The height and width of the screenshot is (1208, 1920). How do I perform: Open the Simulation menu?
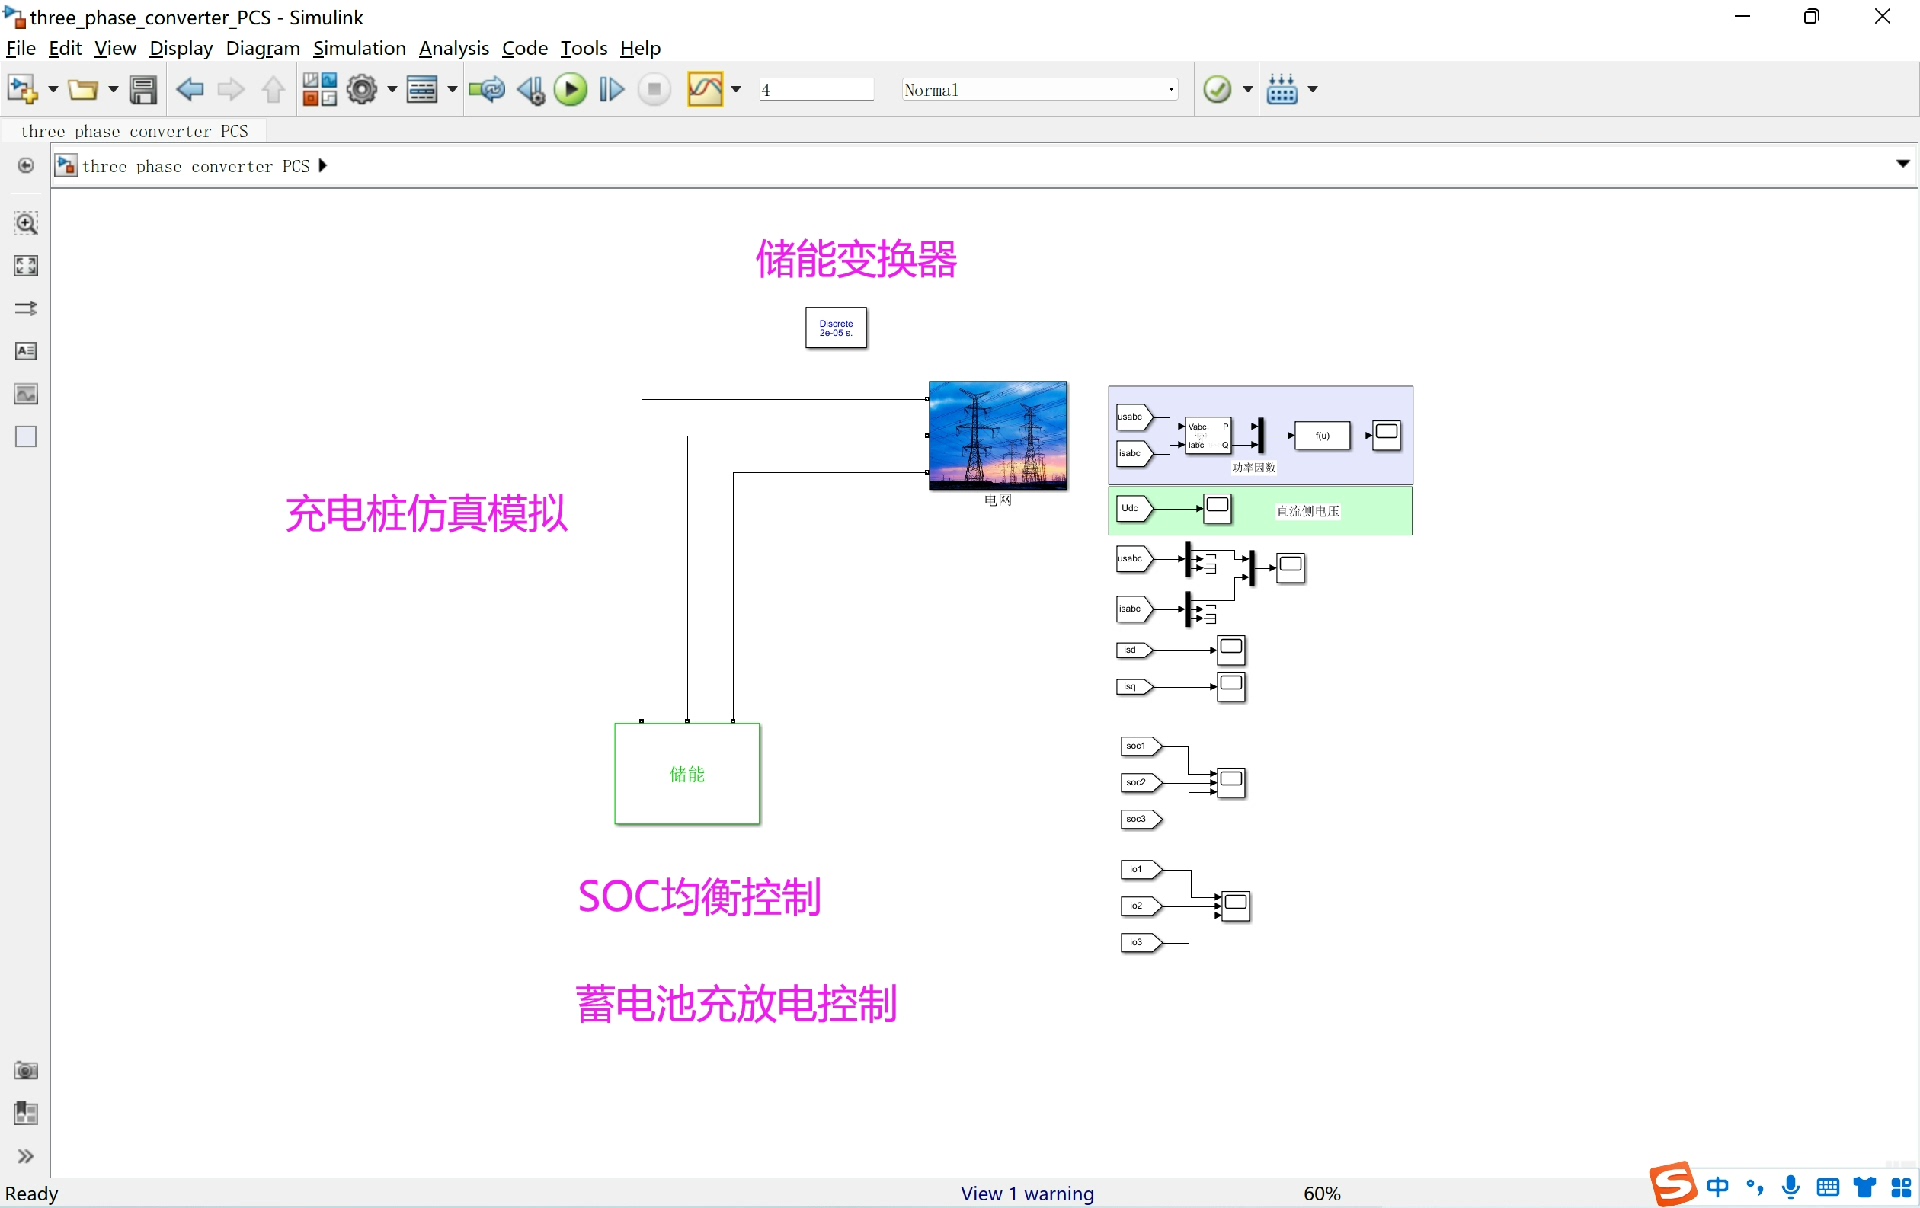[359, 48]
